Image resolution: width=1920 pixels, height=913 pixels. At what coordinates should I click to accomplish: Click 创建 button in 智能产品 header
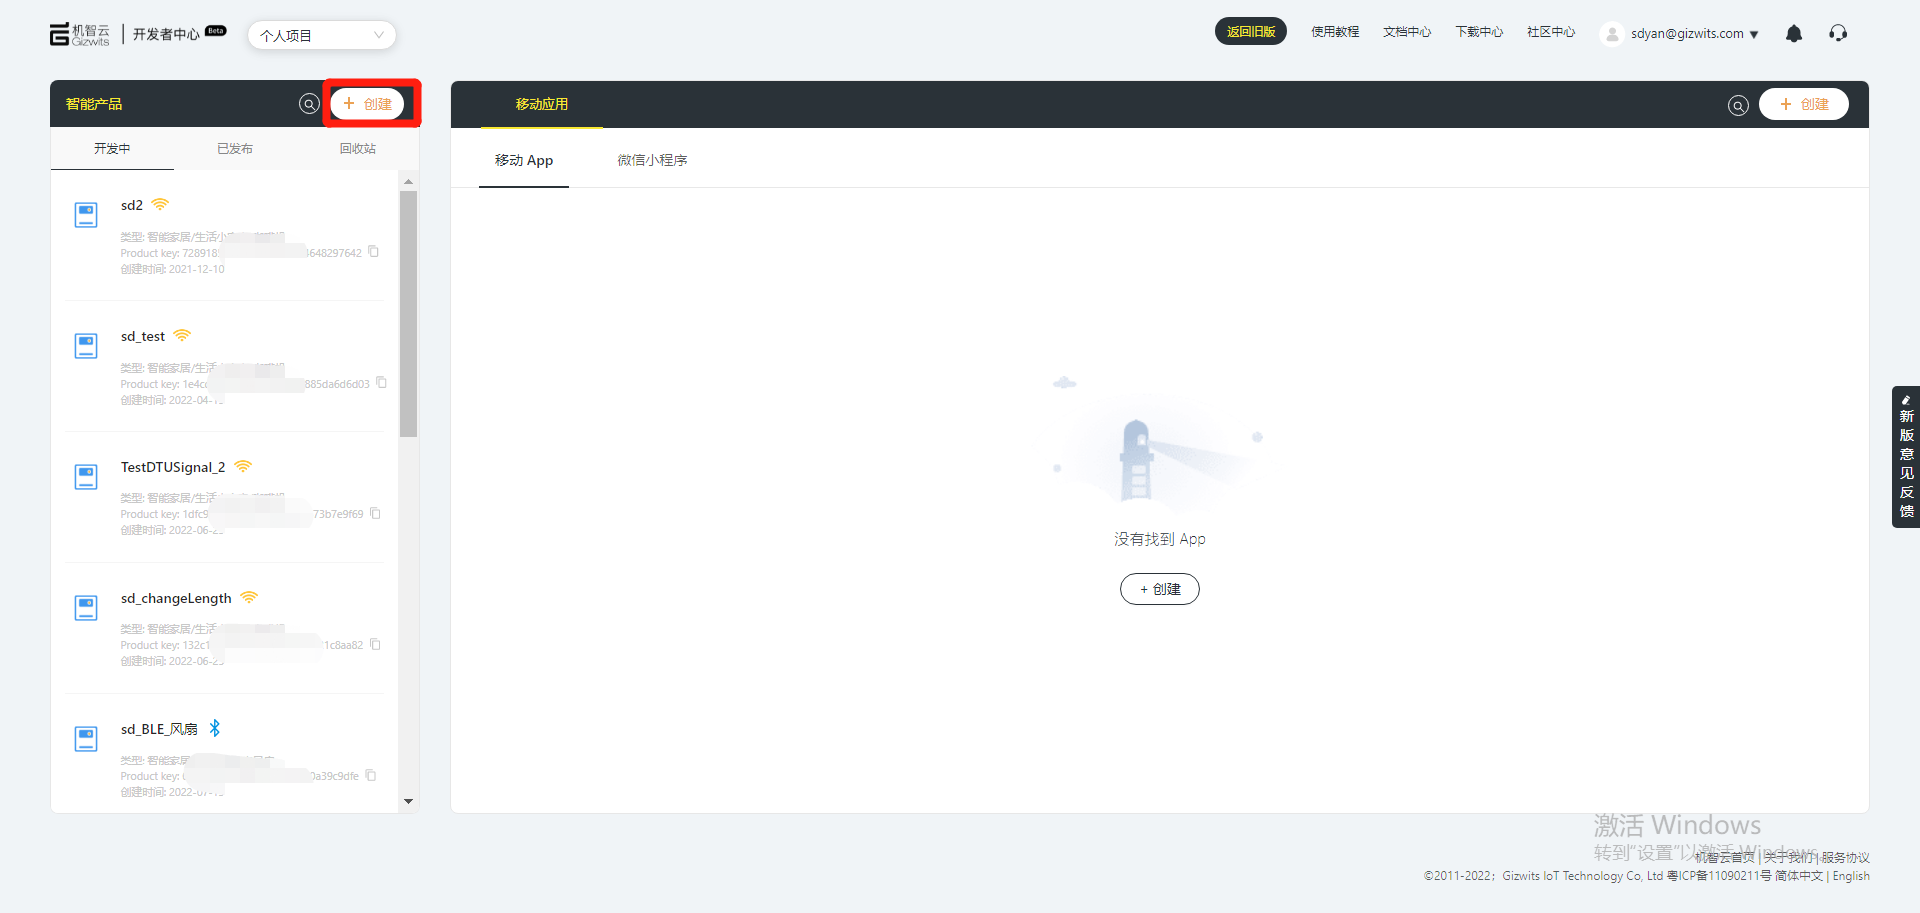pyautogui.click(x=368, y=104)
